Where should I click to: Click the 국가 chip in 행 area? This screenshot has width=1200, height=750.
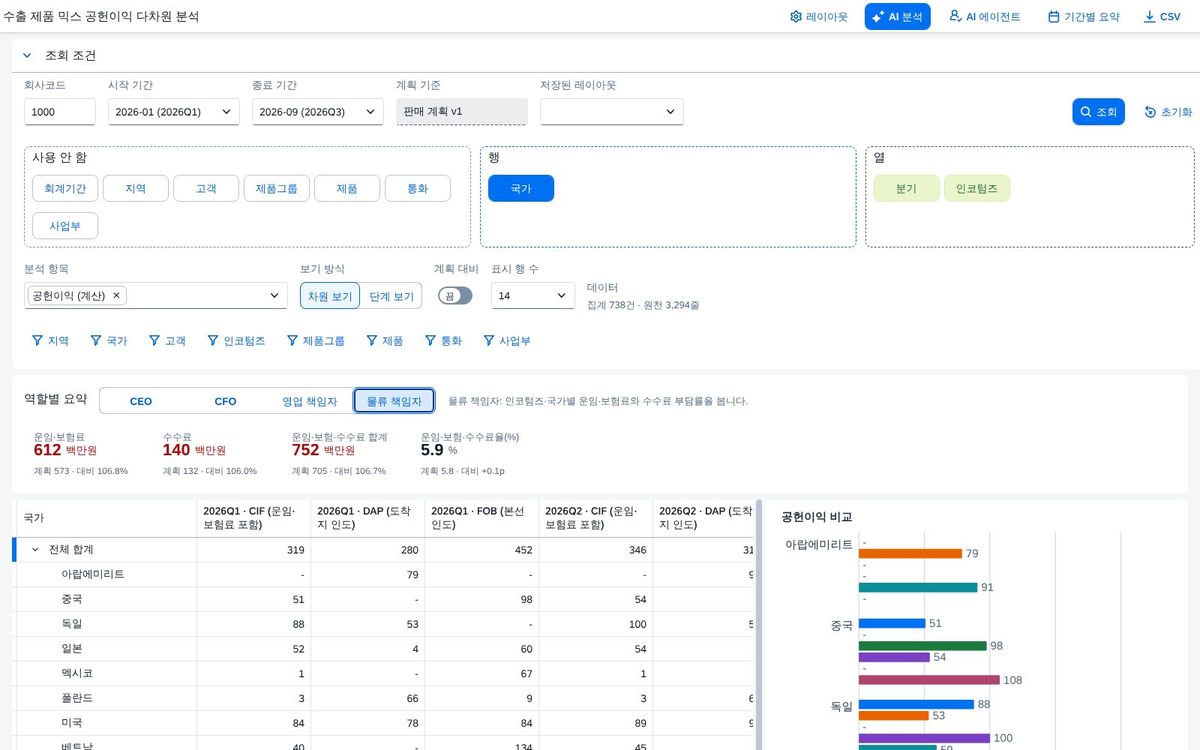pyautogui.click(x=521, y=188)
